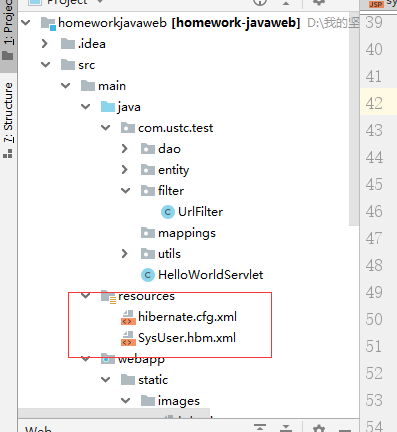Expand the entity package
397x432 pixels.
click(x=125, y=170)
